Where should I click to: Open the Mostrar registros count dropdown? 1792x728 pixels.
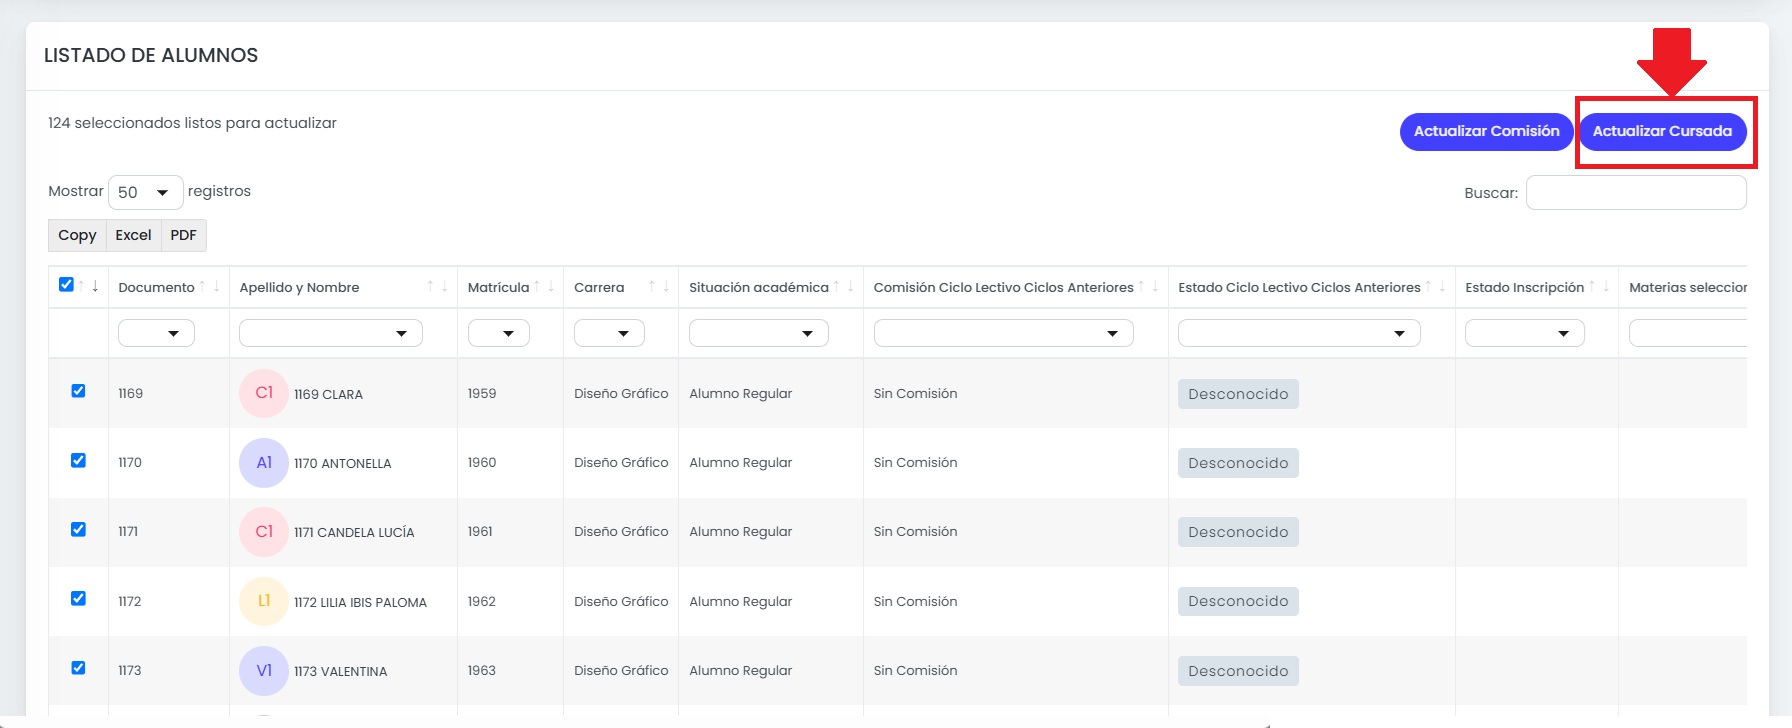pos(145,192)
